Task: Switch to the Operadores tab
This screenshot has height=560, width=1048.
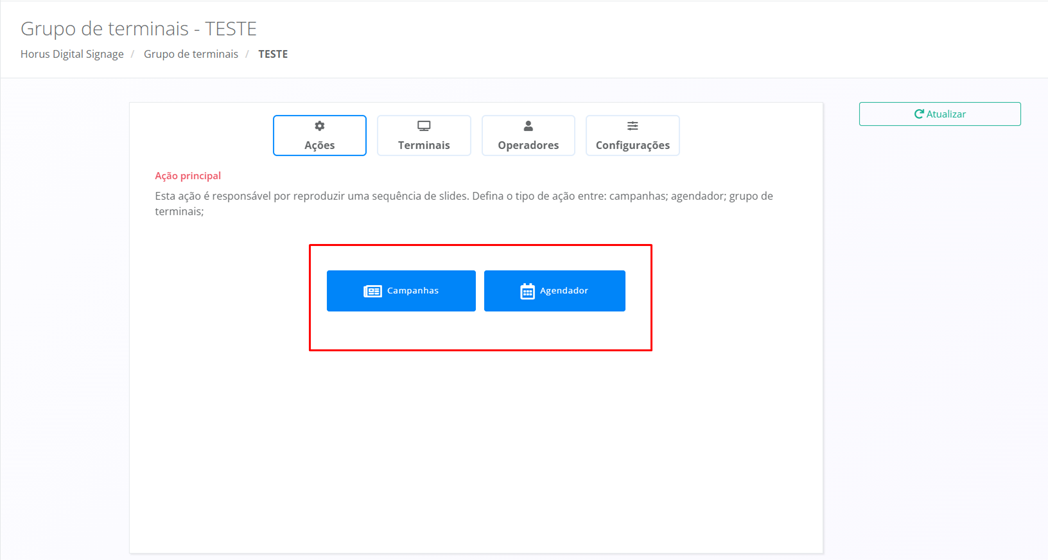Action: 528,145
